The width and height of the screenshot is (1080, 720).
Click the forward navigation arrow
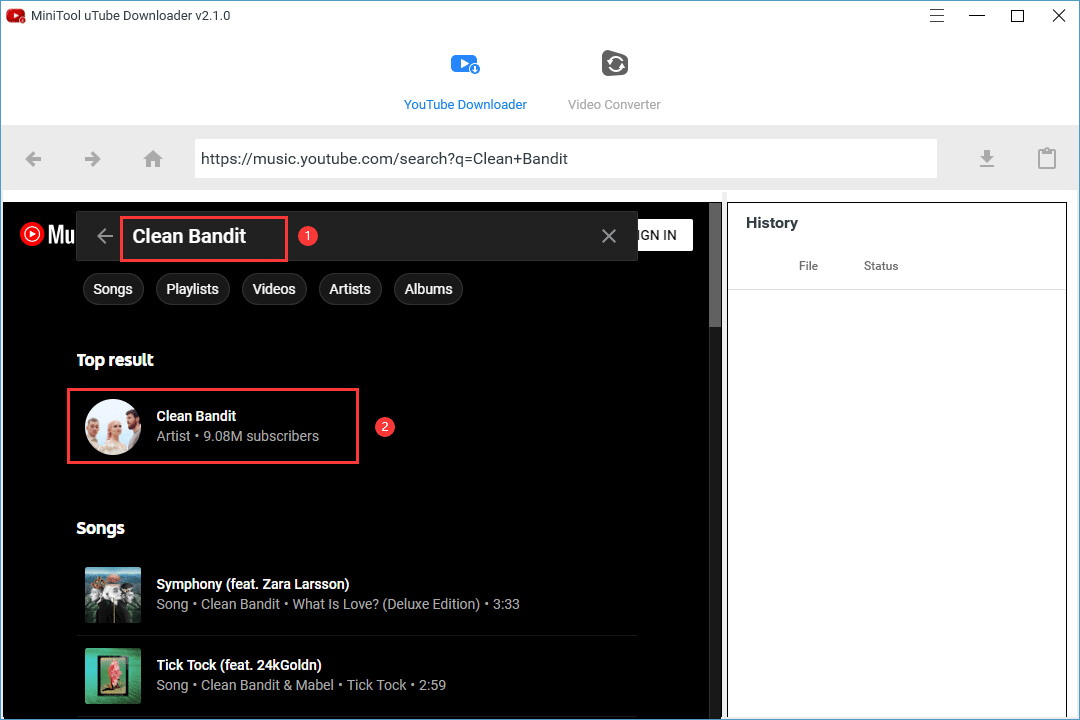click(x=92, y=158)
